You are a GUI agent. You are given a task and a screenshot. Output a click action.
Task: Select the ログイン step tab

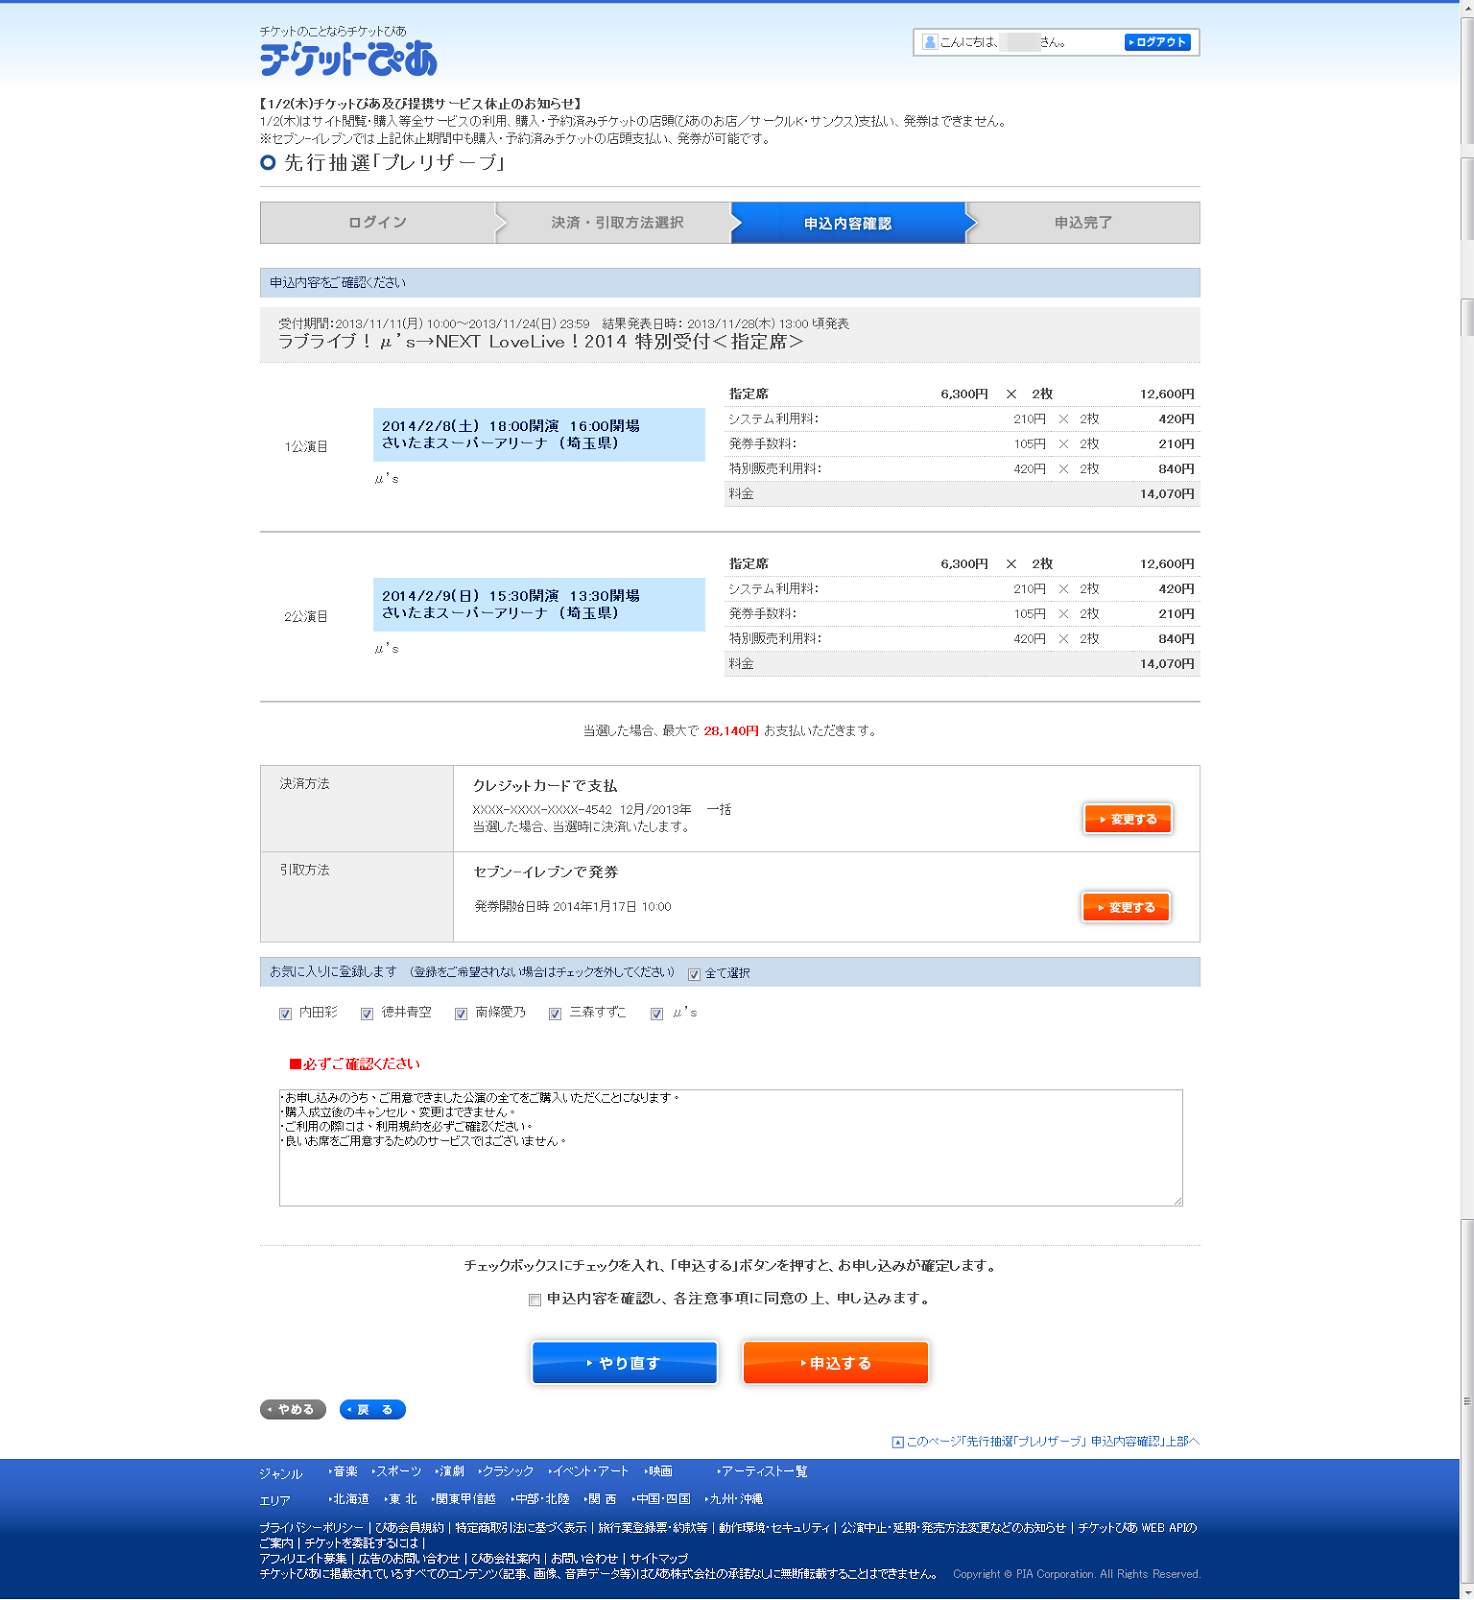(x=377, y=223)
